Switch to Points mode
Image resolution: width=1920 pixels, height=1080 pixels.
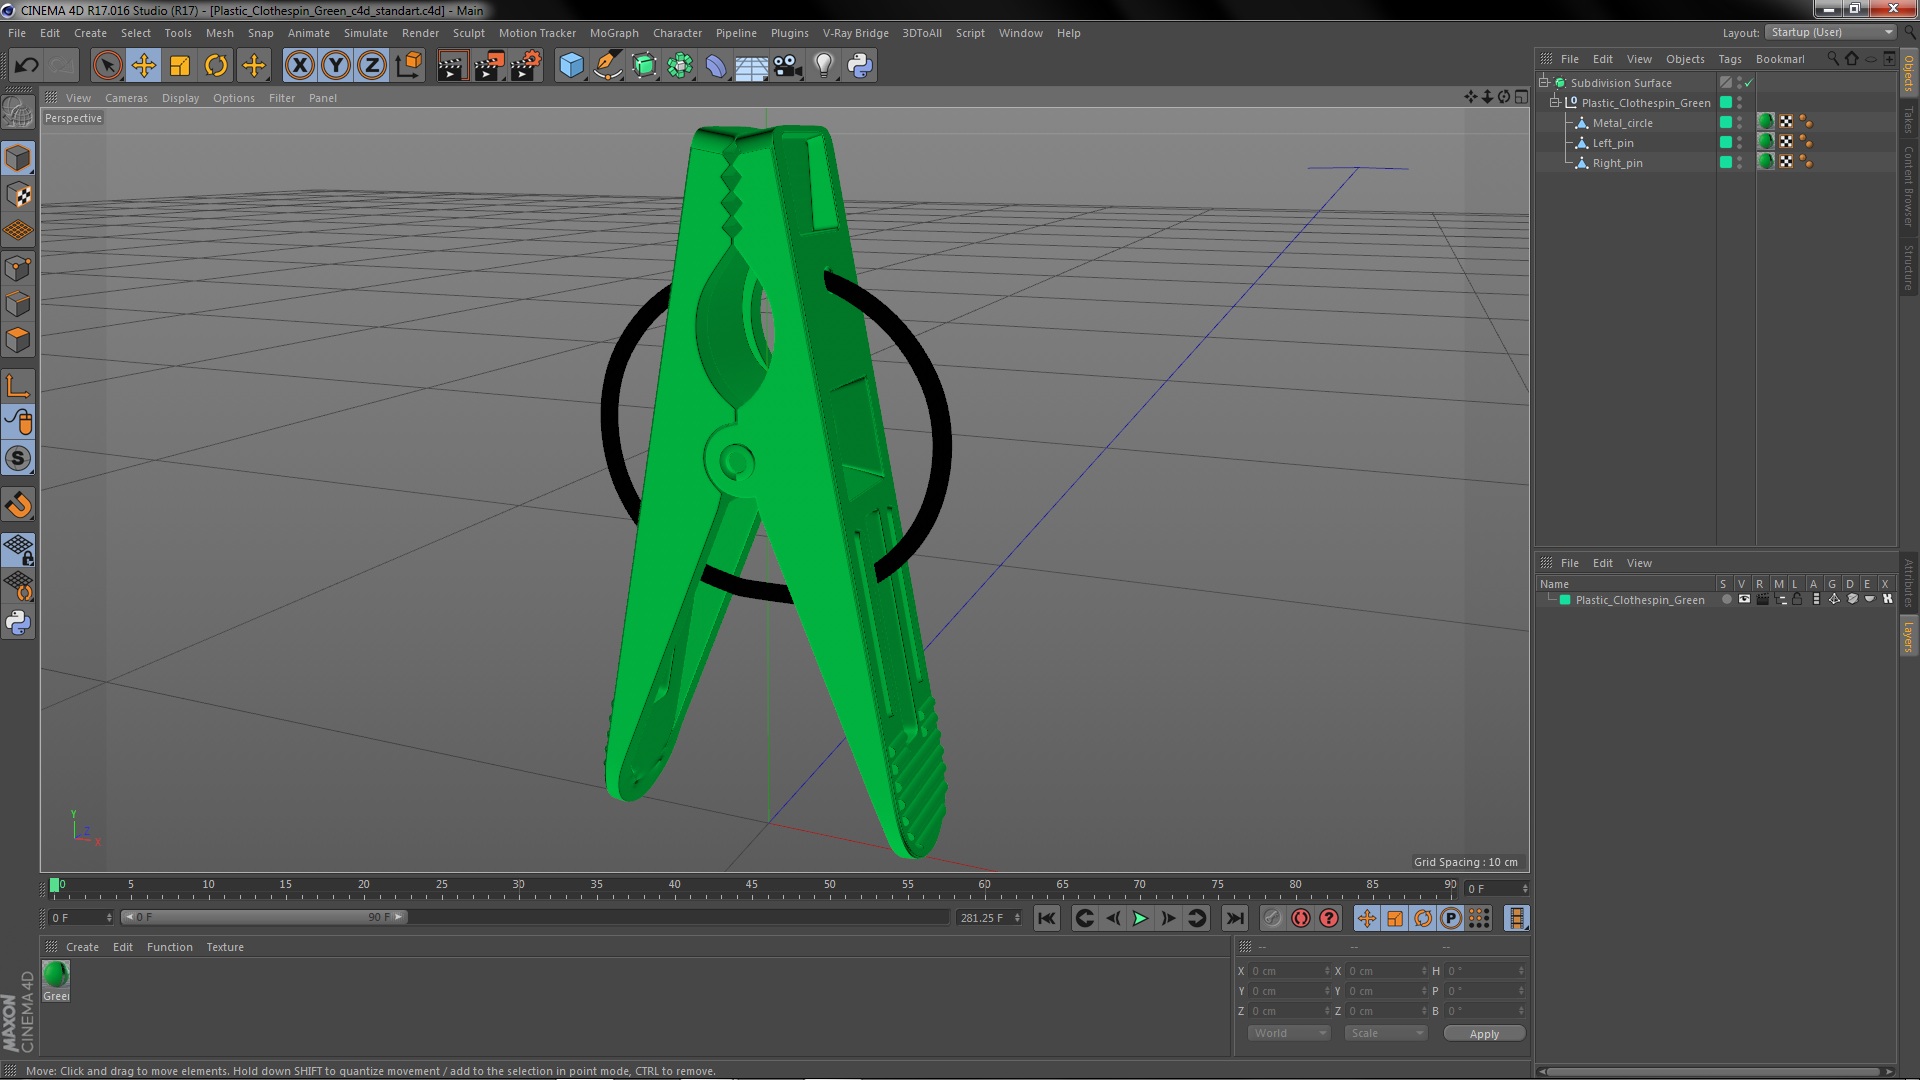click(18, 268)
